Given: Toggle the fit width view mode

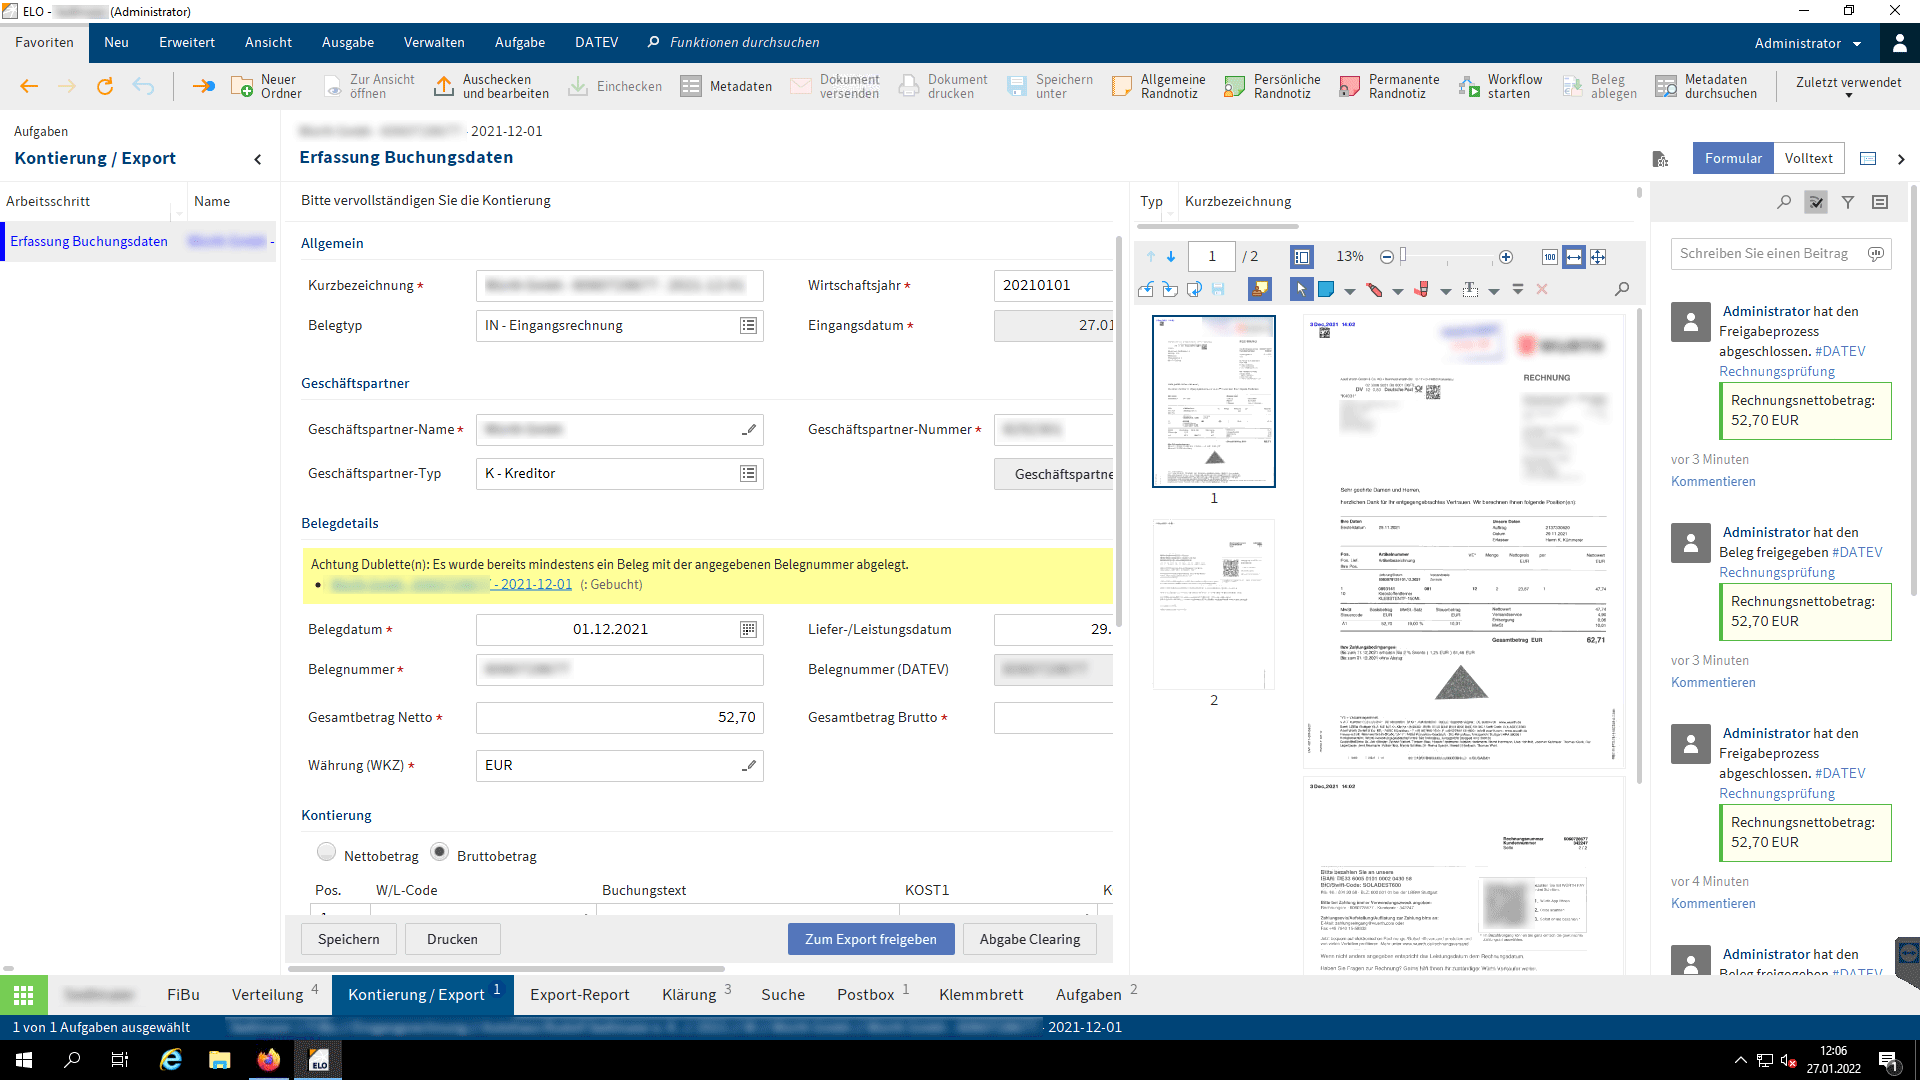Looking at the screenshot, I should pos(1574,257).
